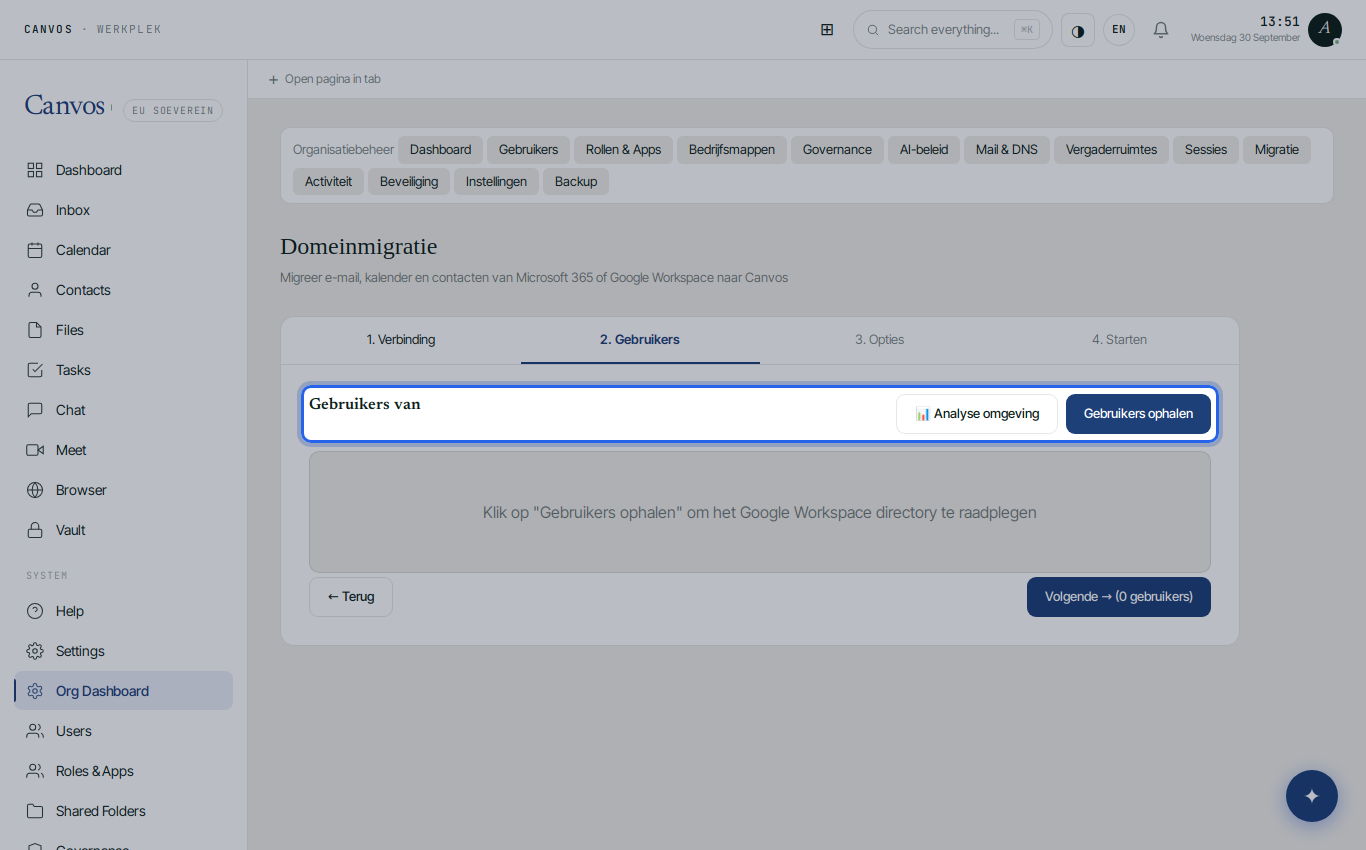
Task: Switch language with the EN button
Action: click(x=1119, y=30)
